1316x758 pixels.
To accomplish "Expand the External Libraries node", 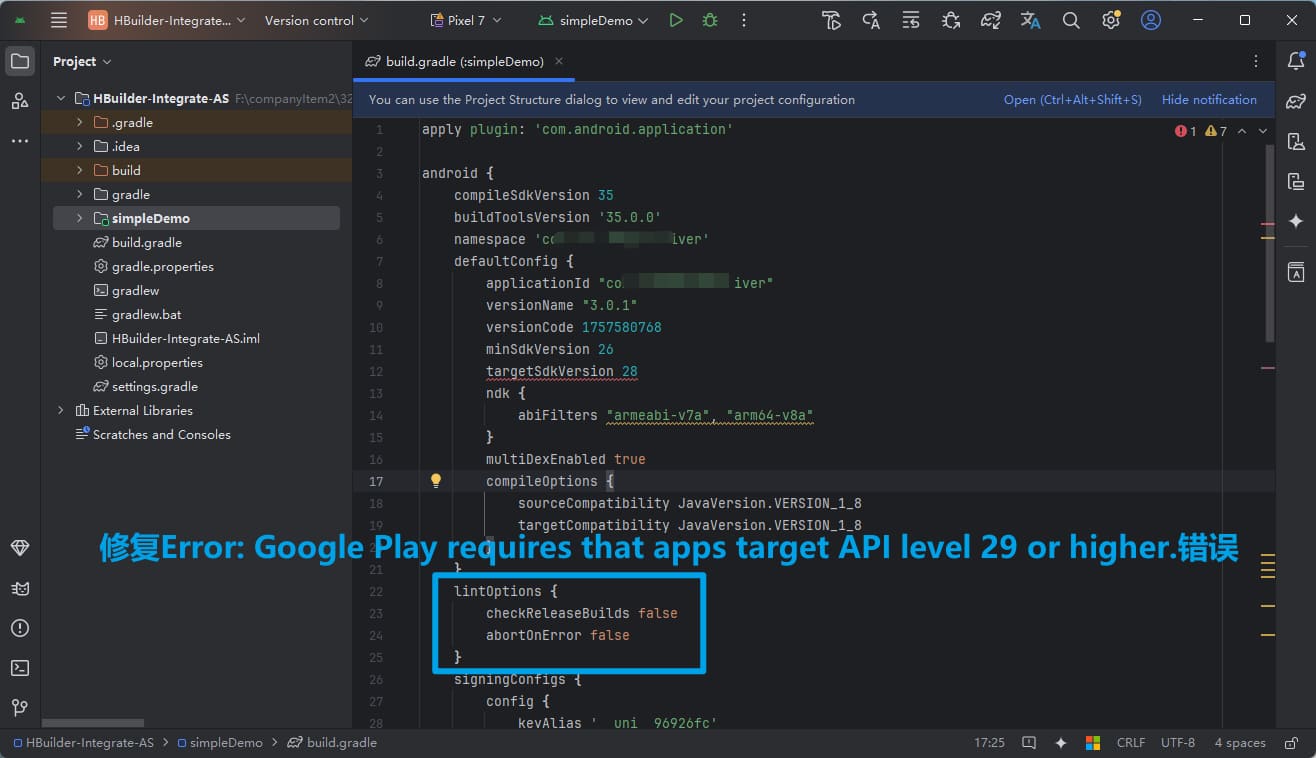I will point(61,410).
